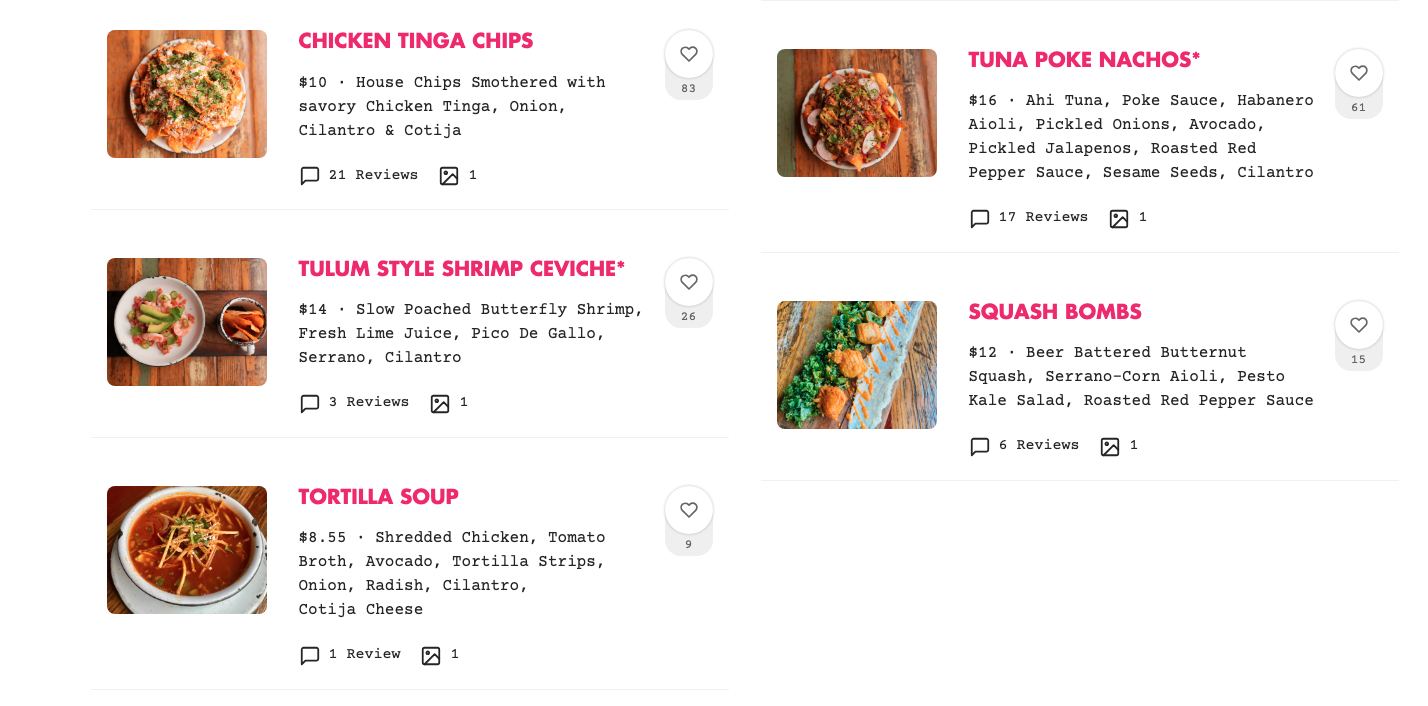Open photo icon for Chicken Tinga Chips
Viewport: 1428px width, 706px height.
pyautogui.click(x=449, y=176)
